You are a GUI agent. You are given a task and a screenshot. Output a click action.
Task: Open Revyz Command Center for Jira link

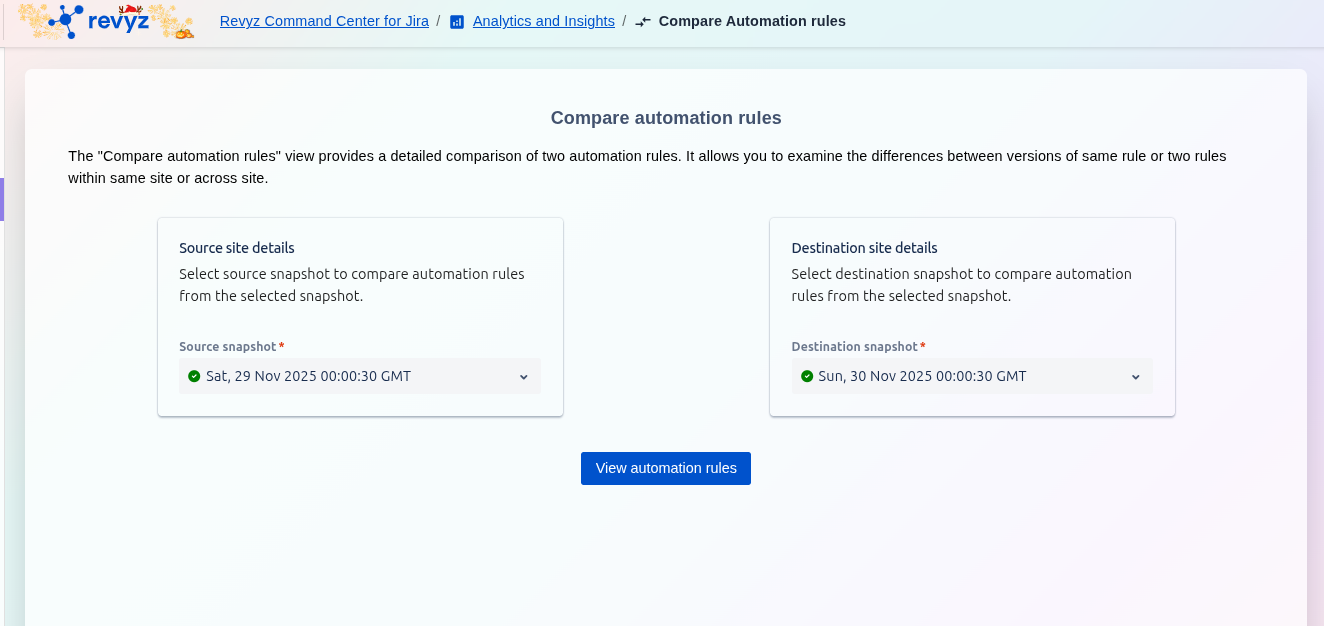click(x=324, y=21)
